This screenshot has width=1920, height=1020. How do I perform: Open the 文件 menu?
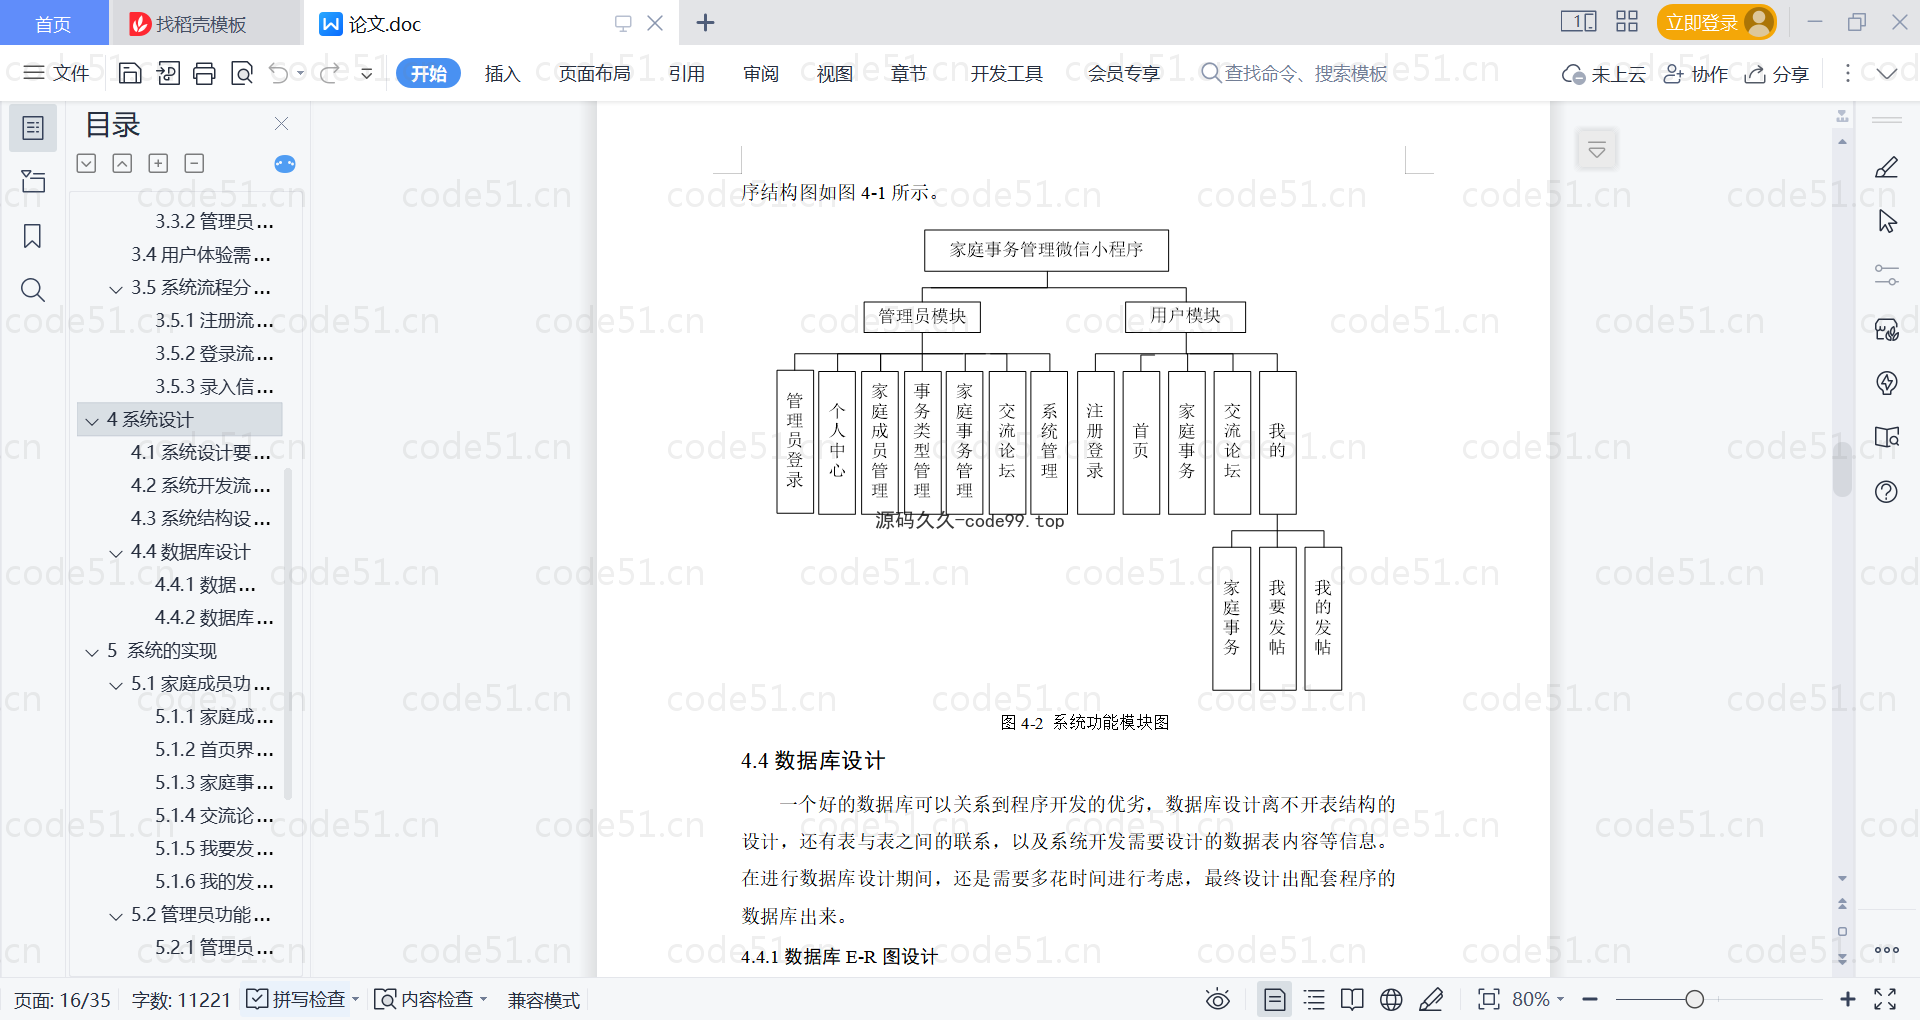tap(56, 73)
